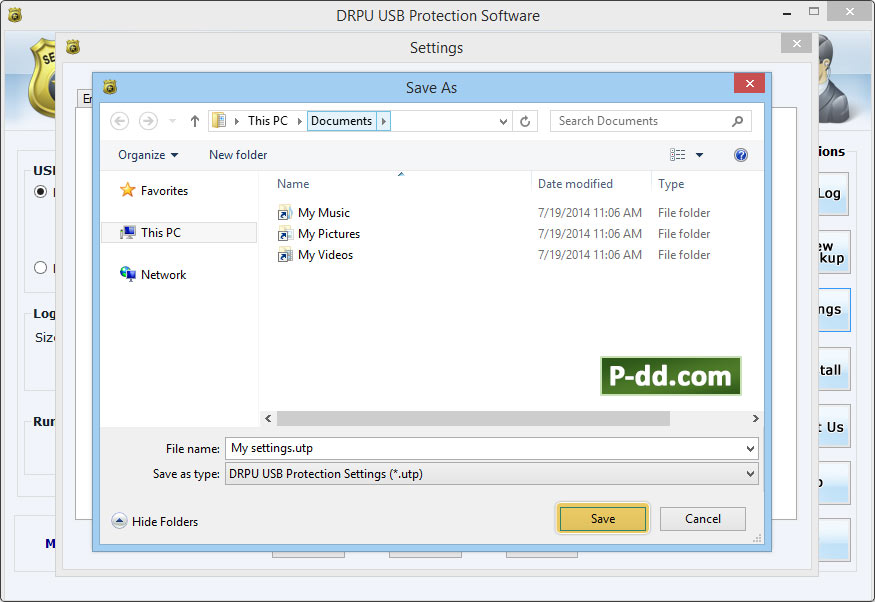This screenshot has height=602, width=875.
Task: Click the DRPU main window app icon
Action: click(x=15, y=15)
